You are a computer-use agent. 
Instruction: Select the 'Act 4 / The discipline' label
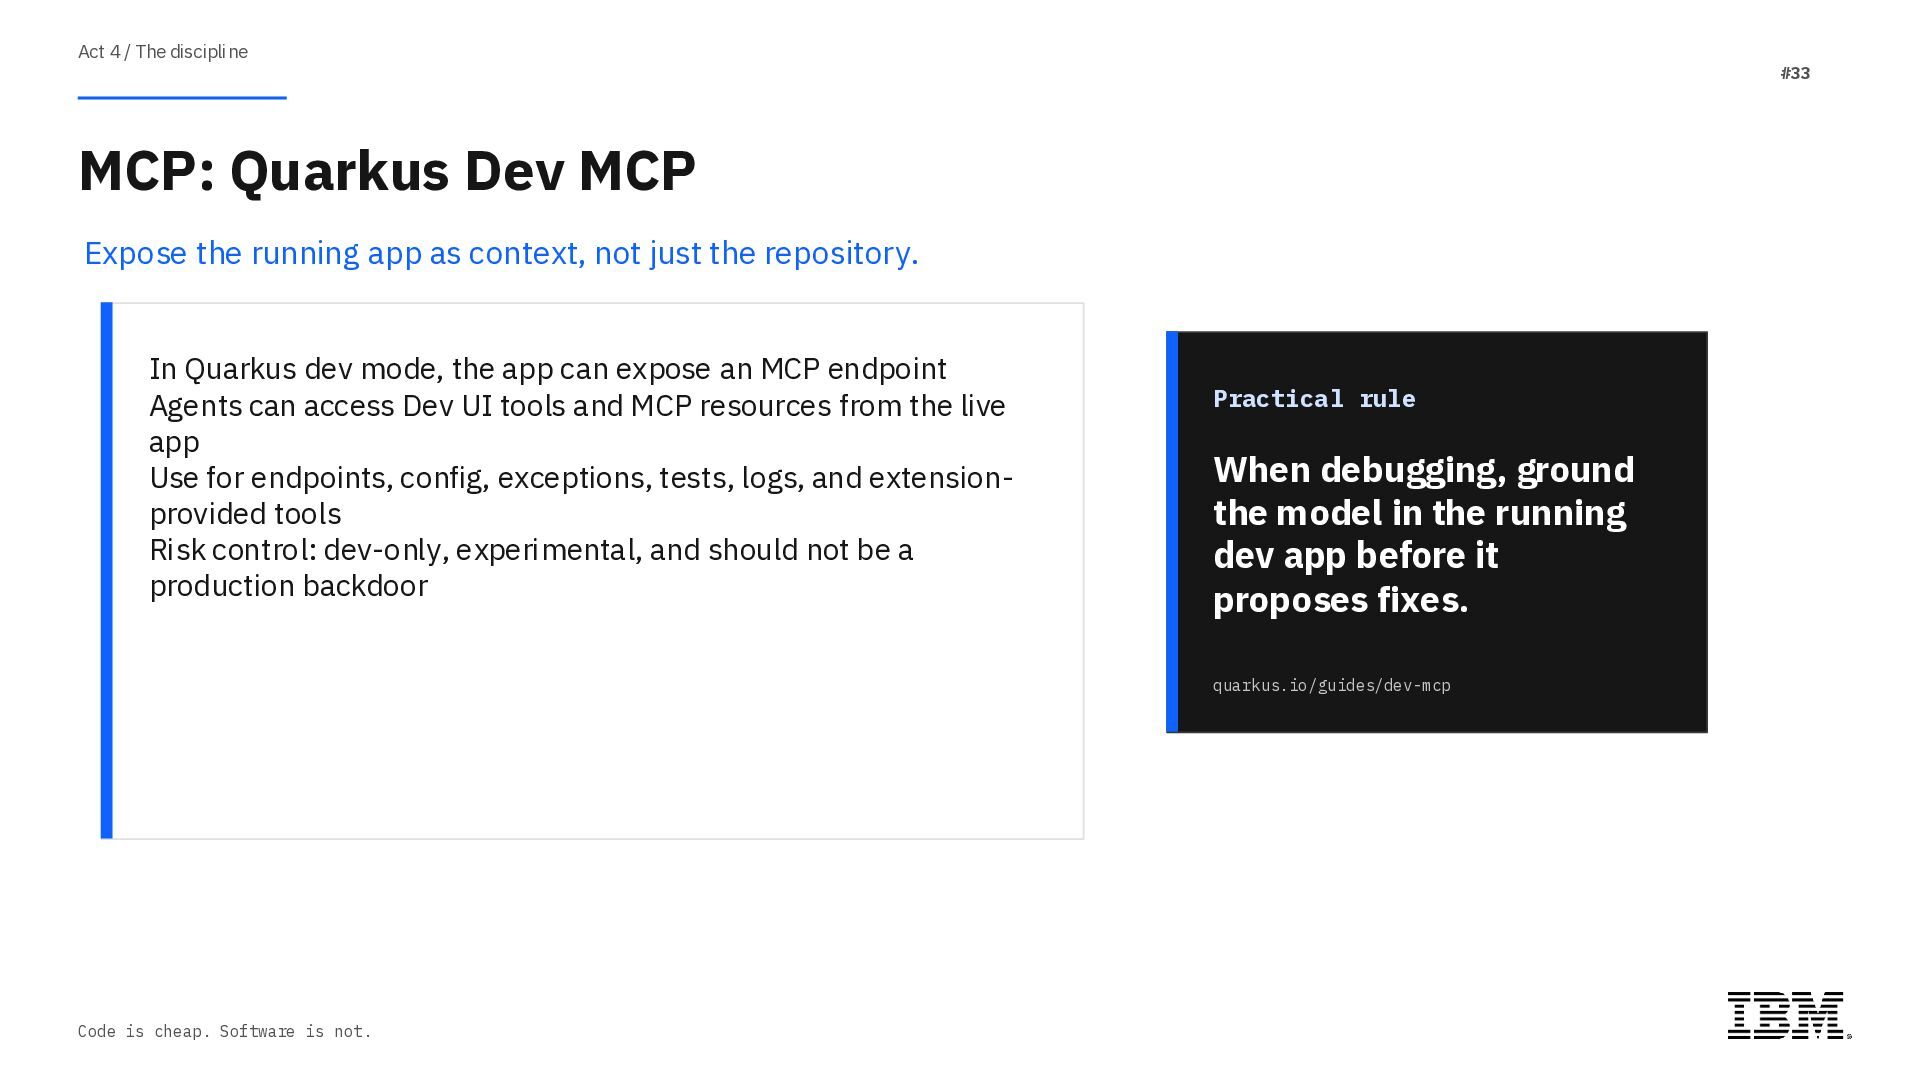pyautogui.click(x=163, y=52)
